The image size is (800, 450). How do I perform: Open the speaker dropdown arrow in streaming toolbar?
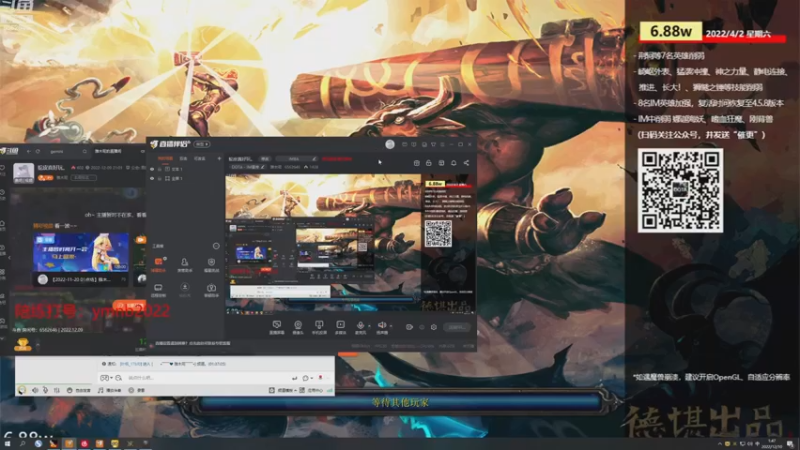click(x=391, y=326)
